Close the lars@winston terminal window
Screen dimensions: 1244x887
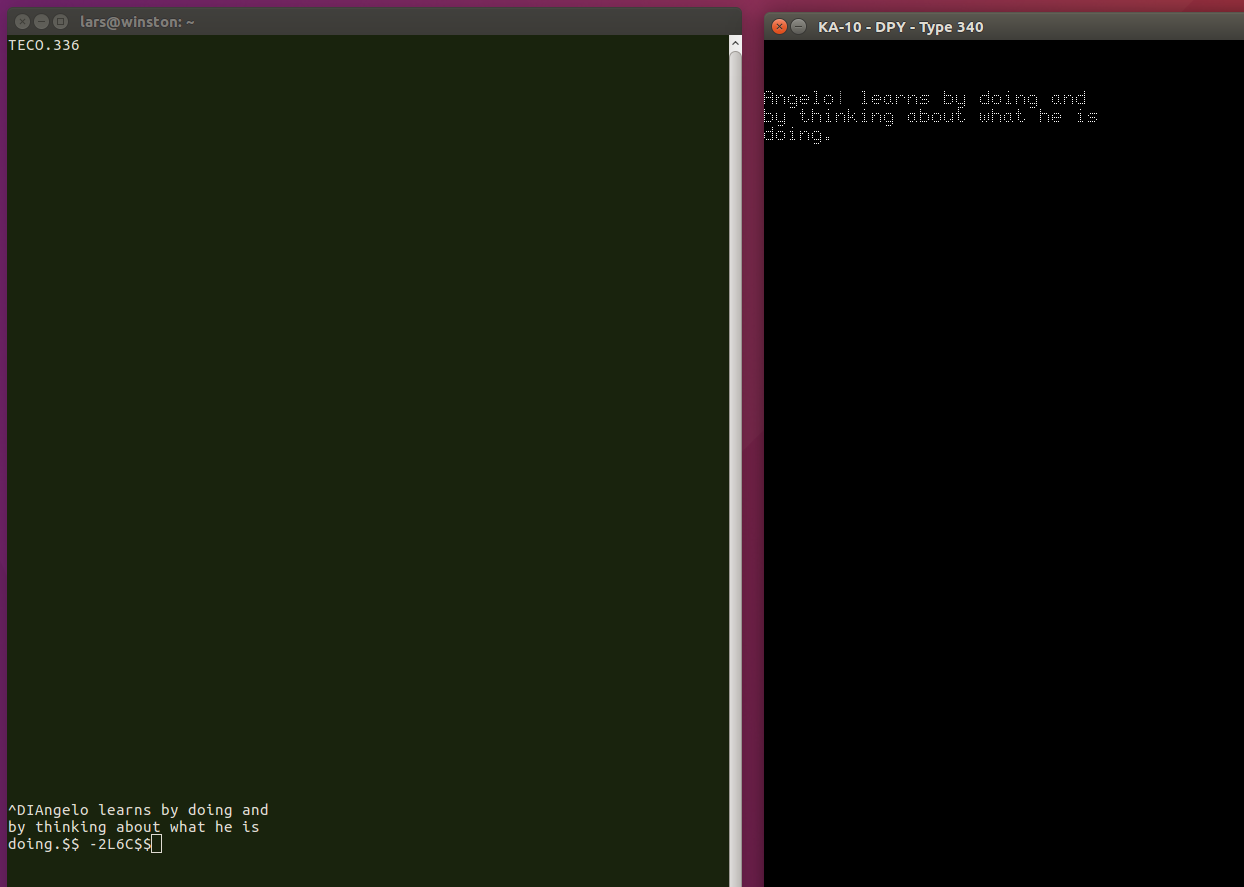tap(22, 21)
